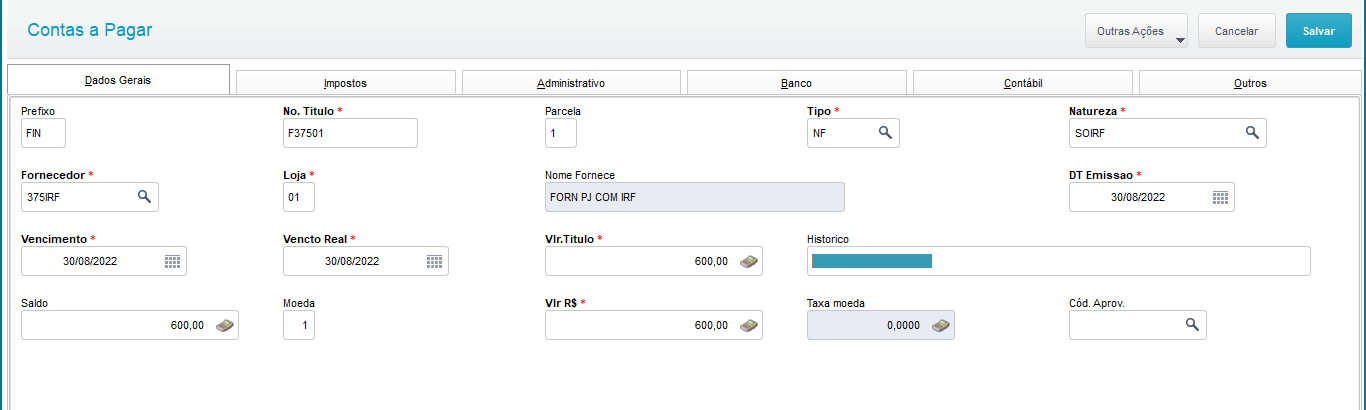Click the Cancelar button
The width and height of the screenshot is (1366, 410).
click(x=1236, y=31)
